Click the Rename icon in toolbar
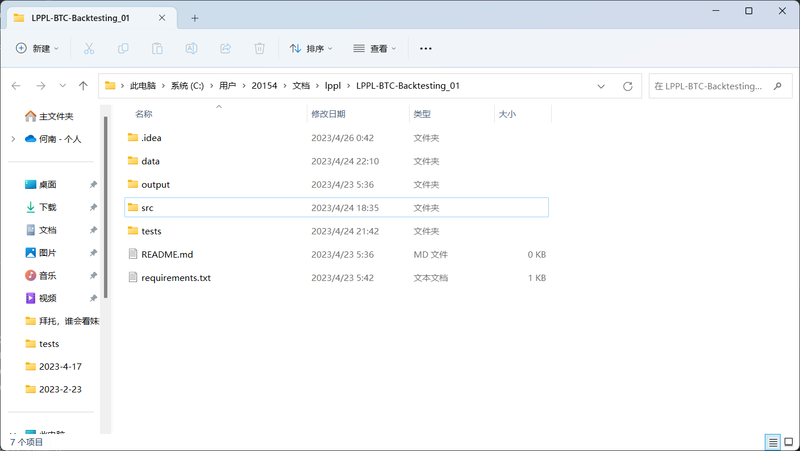This screenshot has width=800, height=451. click(x=191, y=48)
